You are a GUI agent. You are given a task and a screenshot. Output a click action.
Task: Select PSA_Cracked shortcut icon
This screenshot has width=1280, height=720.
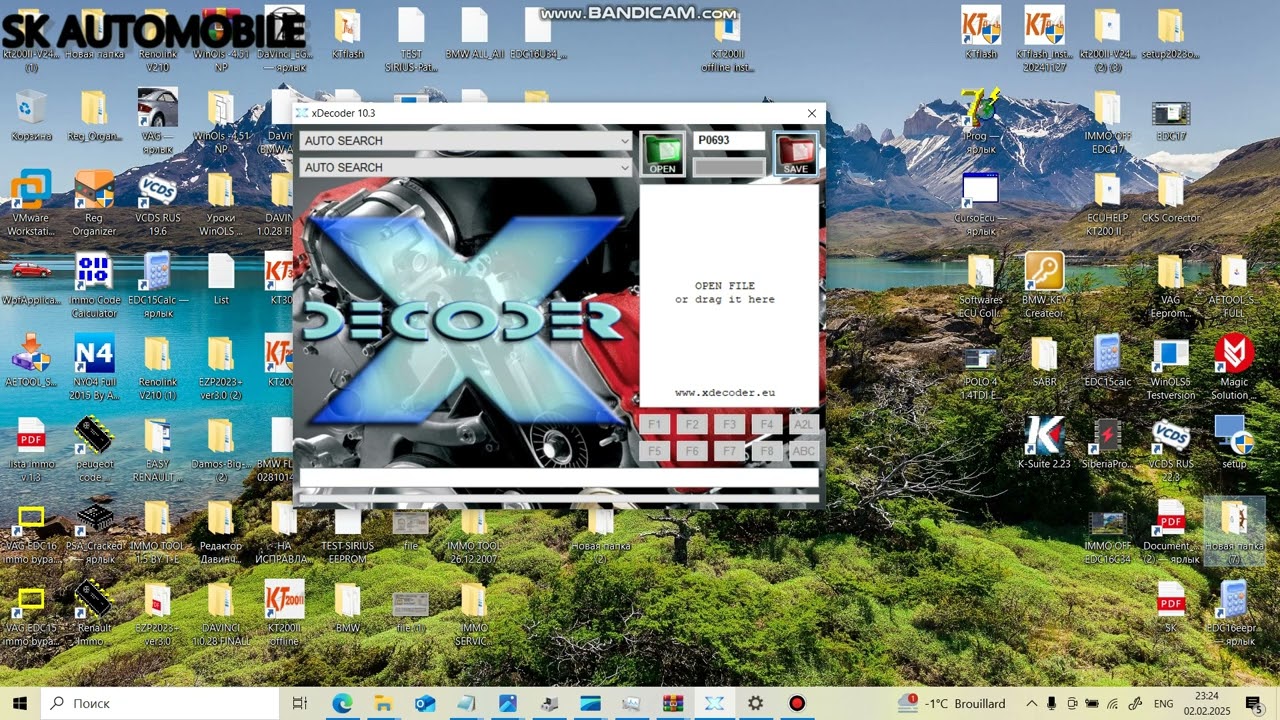click(x=94, y=532)
